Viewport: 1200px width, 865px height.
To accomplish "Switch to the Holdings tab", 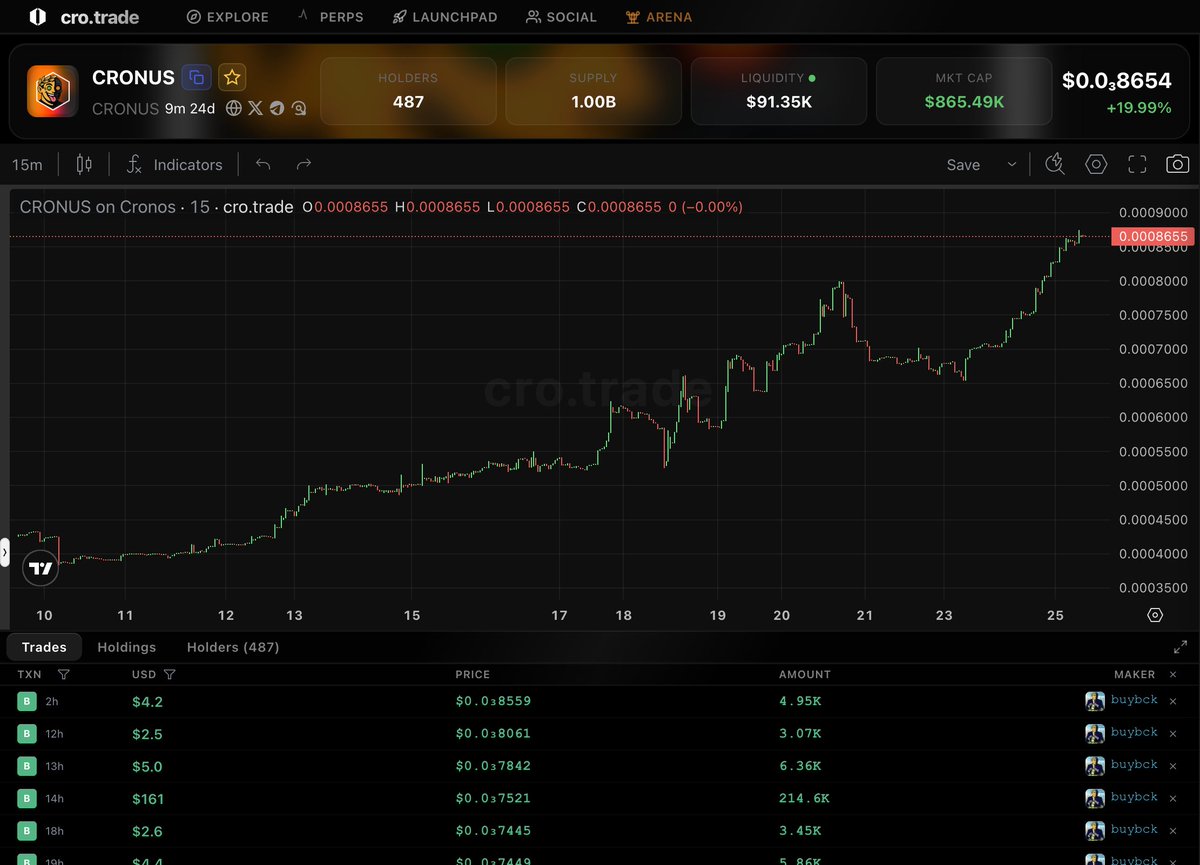I will coord(127,647).
